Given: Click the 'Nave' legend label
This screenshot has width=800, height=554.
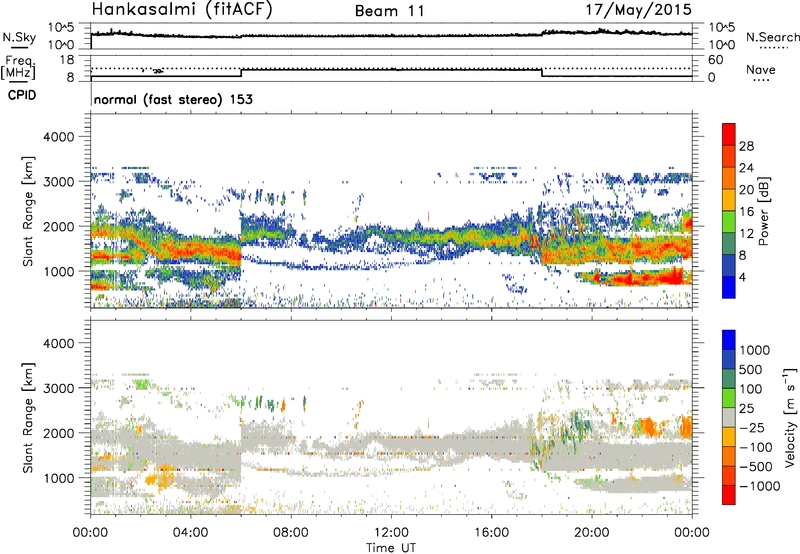Looking at the screenshot, I should point(761,70).
